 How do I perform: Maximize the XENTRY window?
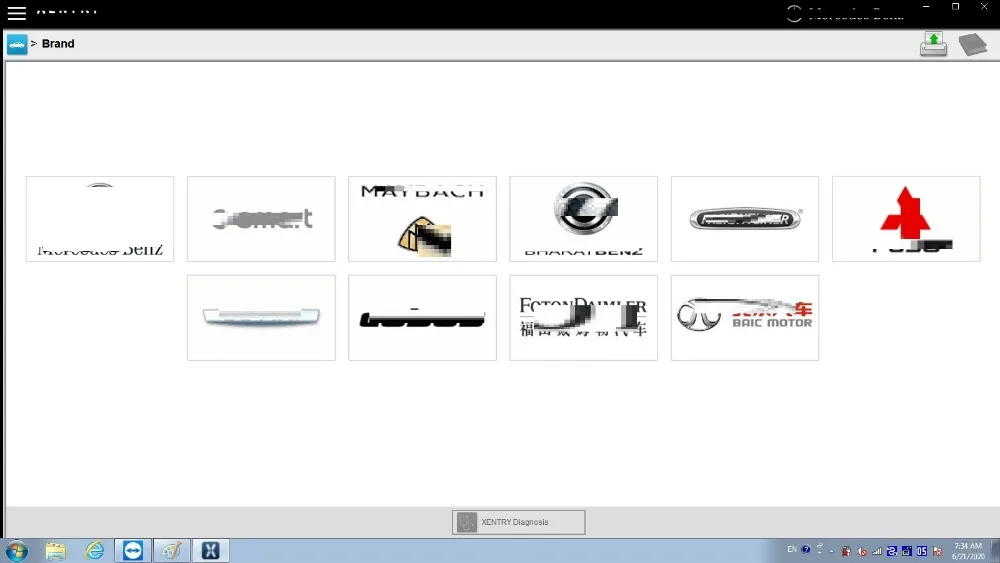click(955, 6)
